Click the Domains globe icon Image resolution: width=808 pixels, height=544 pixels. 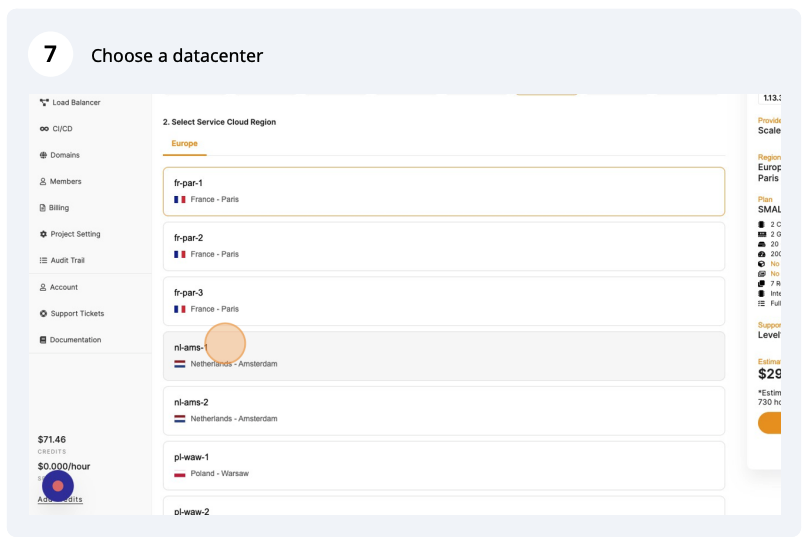(x=43, y=155)
